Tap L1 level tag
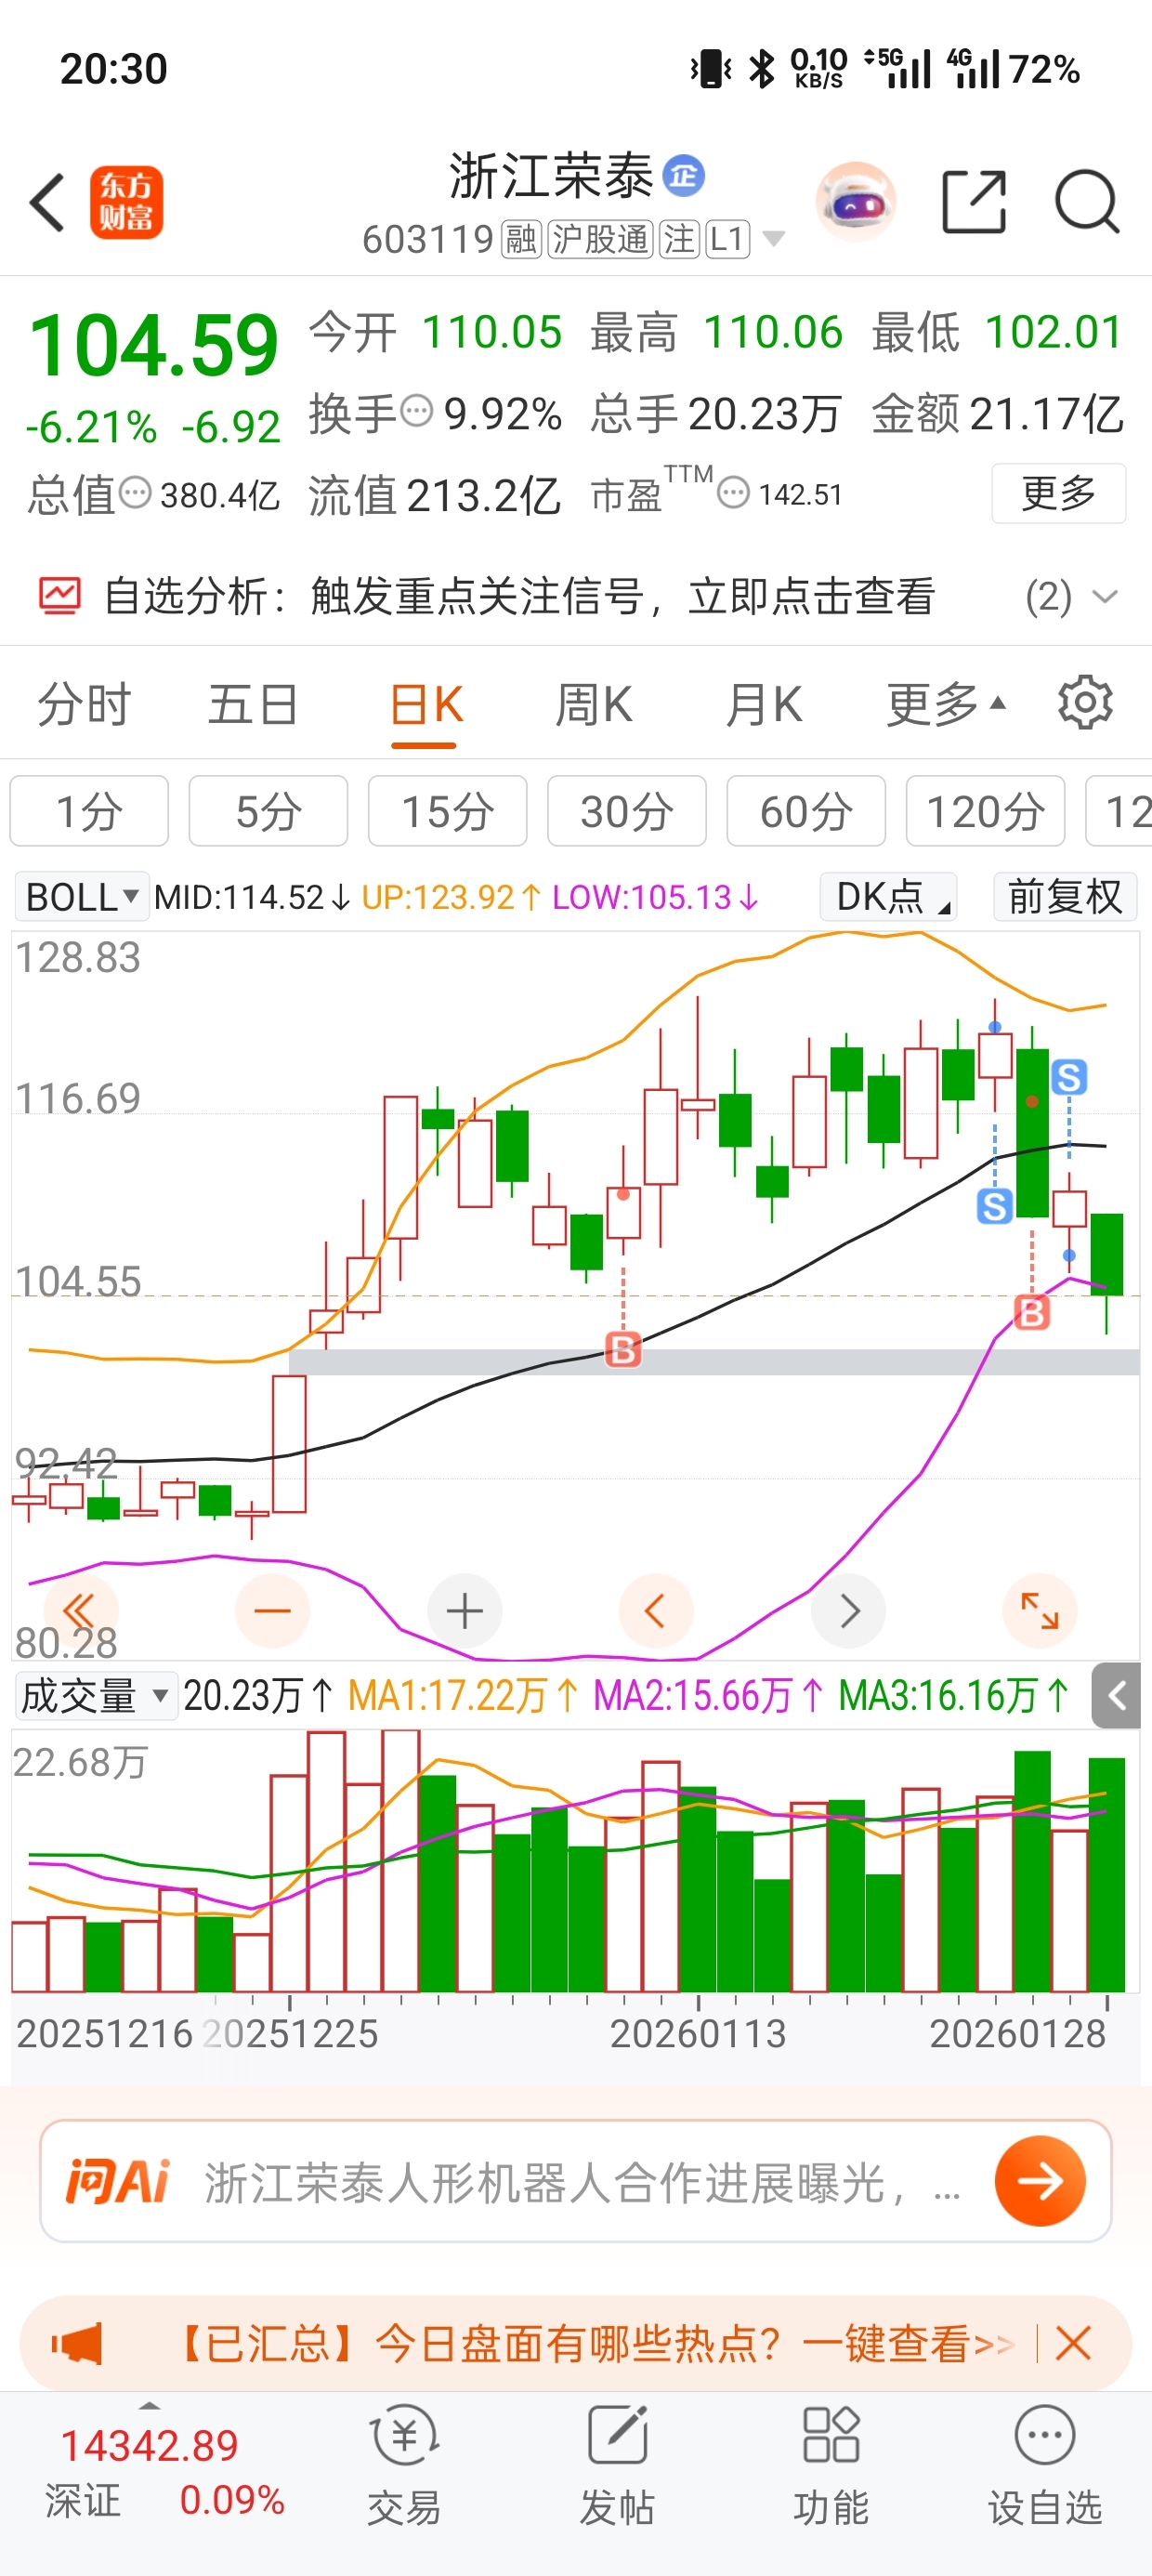1152x2576 pixels. (727, 239)
